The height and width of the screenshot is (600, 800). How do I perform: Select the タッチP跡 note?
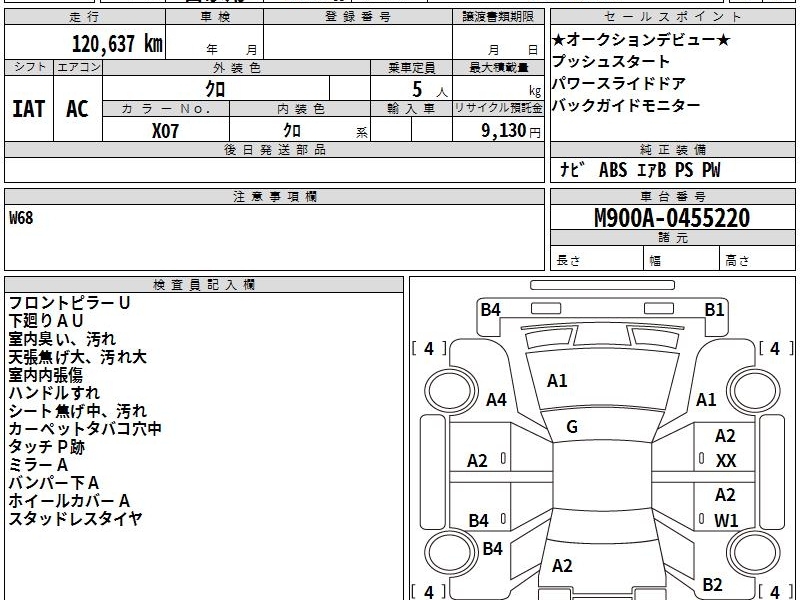[46, 447]
